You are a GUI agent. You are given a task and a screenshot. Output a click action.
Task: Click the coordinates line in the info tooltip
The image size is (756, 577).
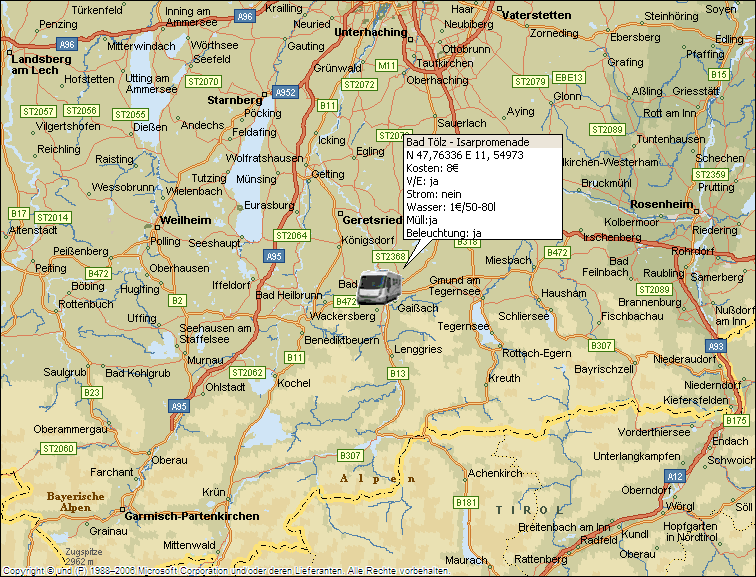464,156
